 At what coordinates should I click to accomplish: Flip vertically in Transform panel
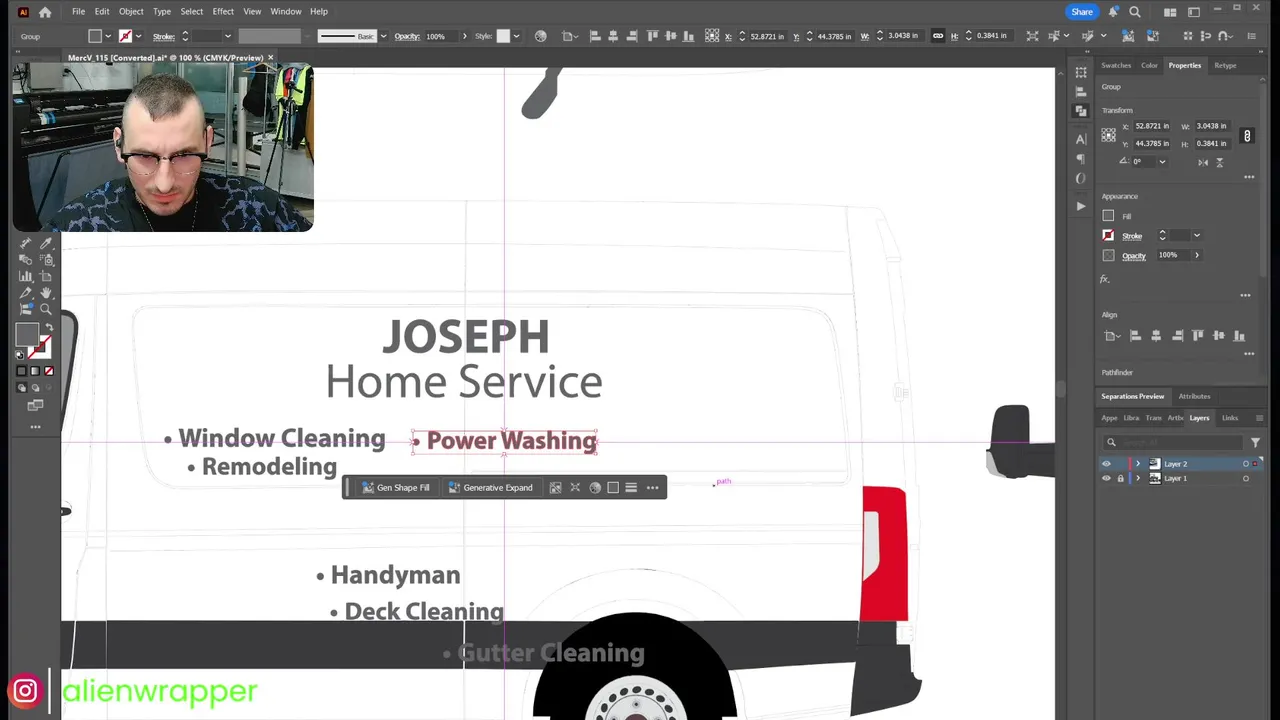(1219, 162)
